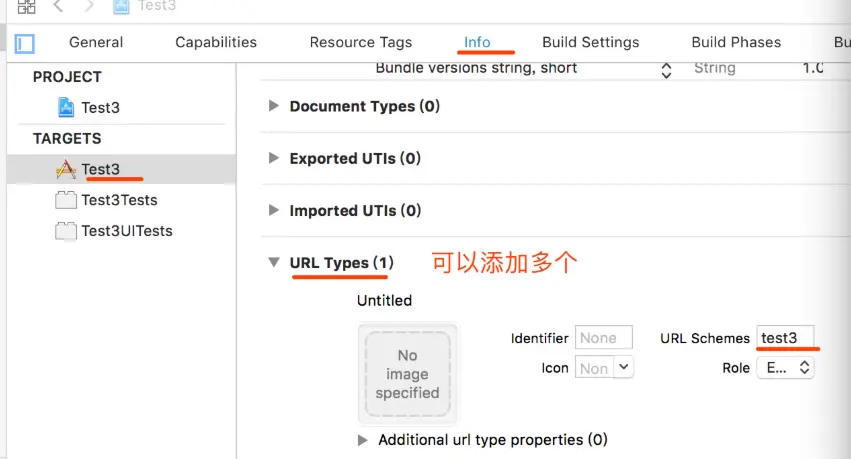
Task: Click the forward navigation arrow
Action: 87,6
